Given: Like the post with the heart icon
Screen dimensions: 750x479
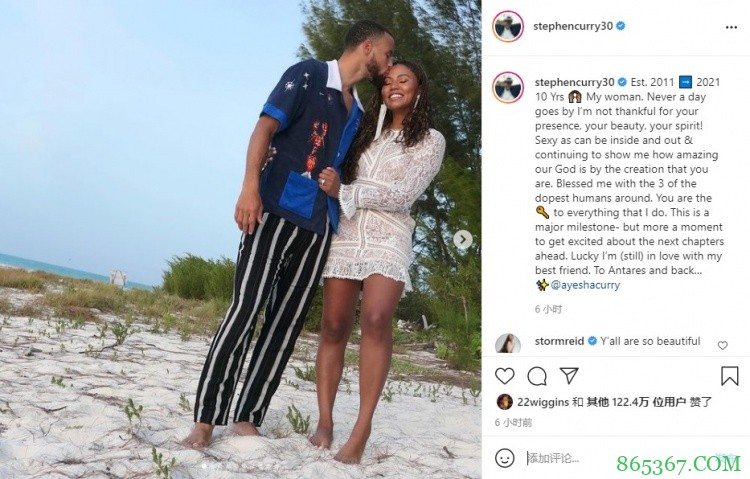Looking at the screenshot, I should 504,376.
